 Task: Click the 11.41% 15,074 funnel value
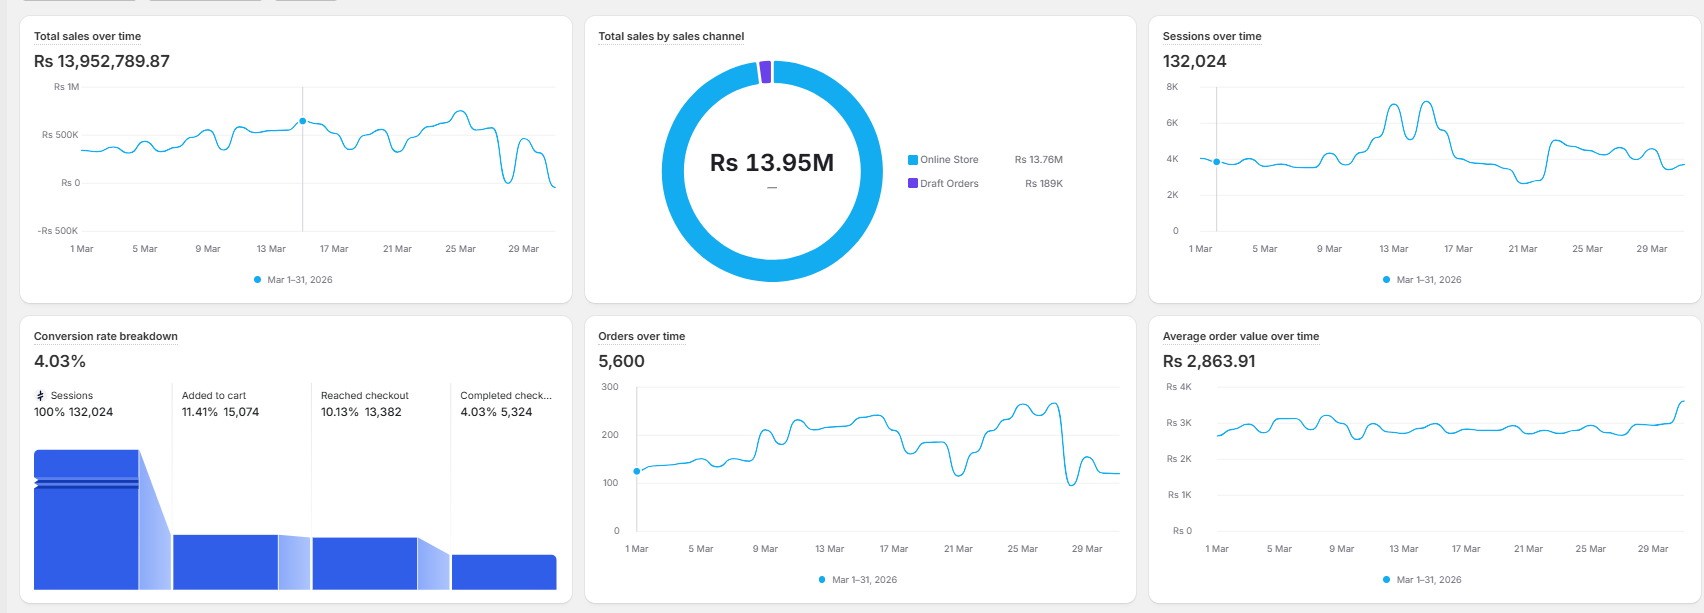(x=220, y=412)
